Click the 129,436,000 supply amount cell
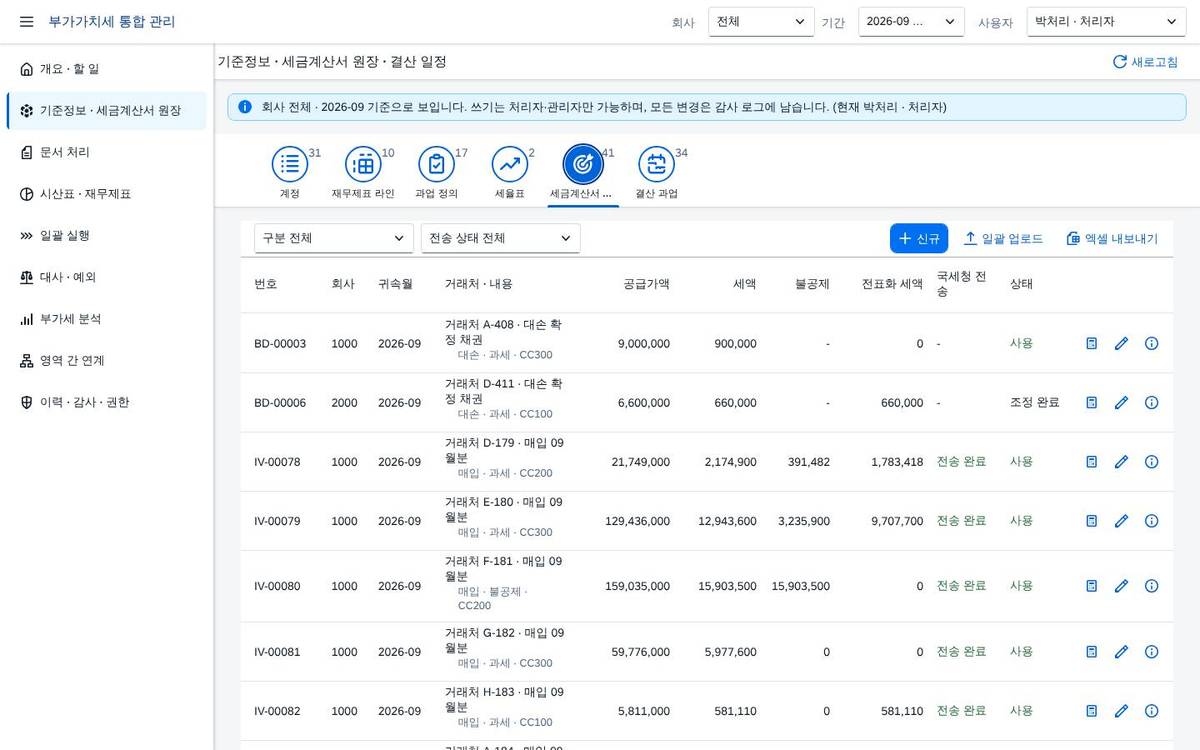This screenshot has height=750, width=1200. (637, 521)
